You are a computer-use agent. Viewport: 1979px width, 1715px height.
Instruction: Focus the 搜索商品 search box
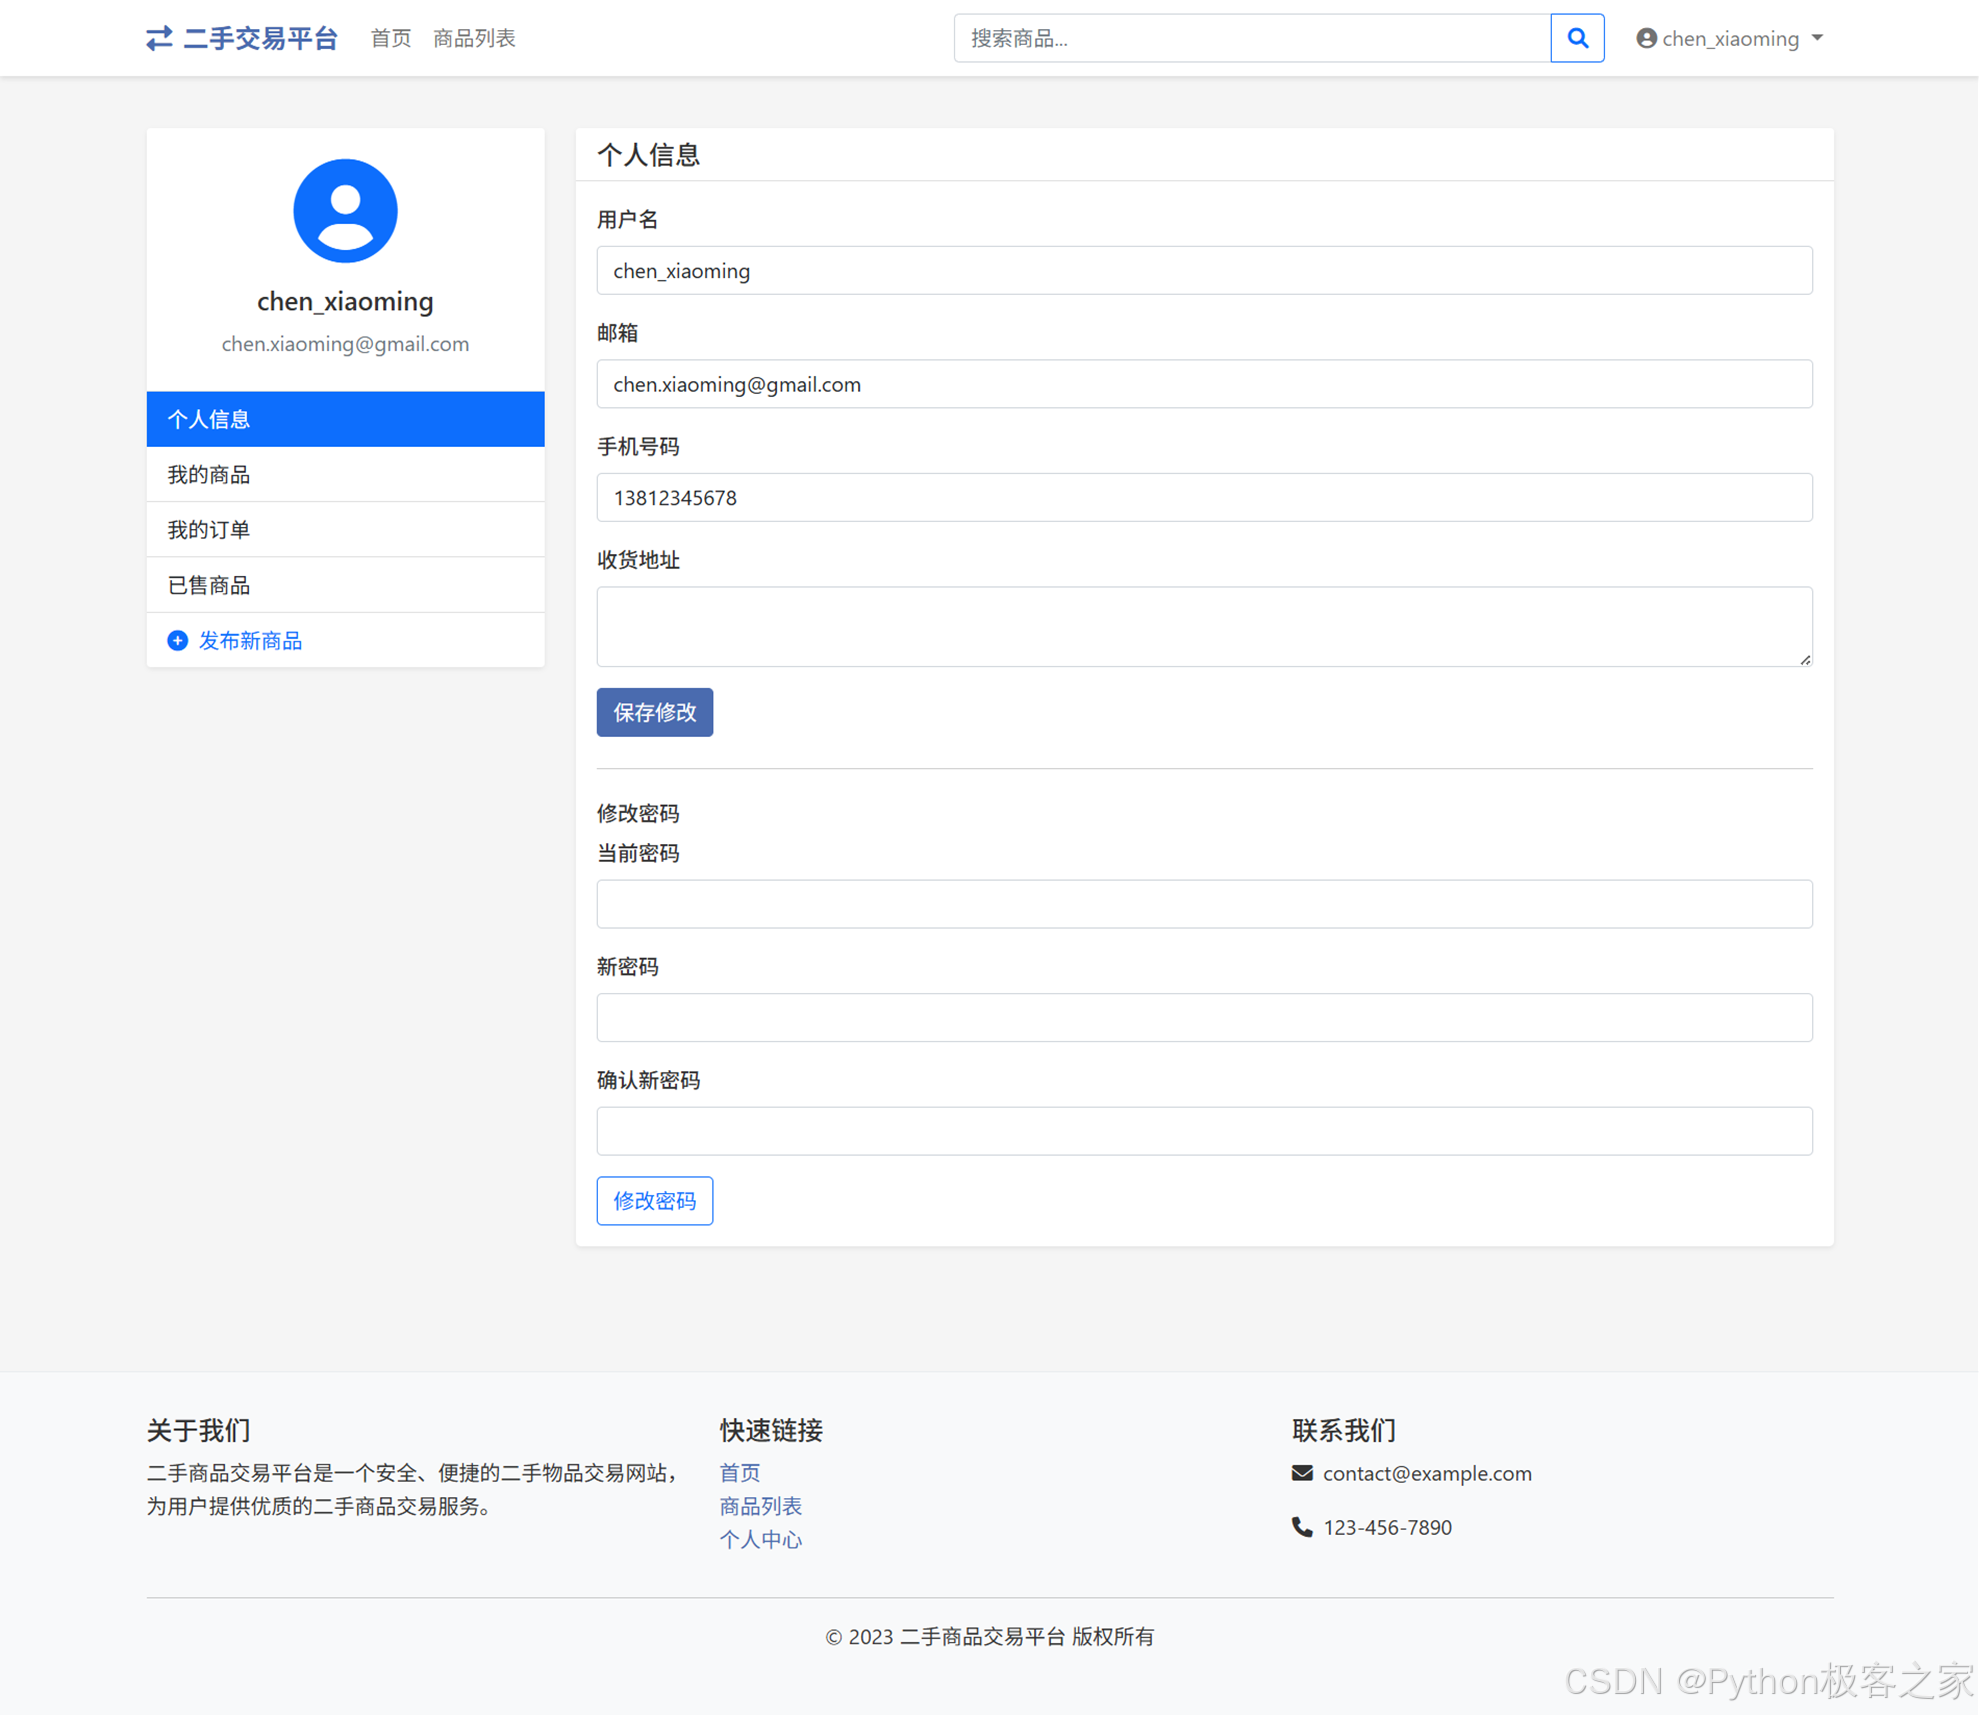(x=1251, y=38)
